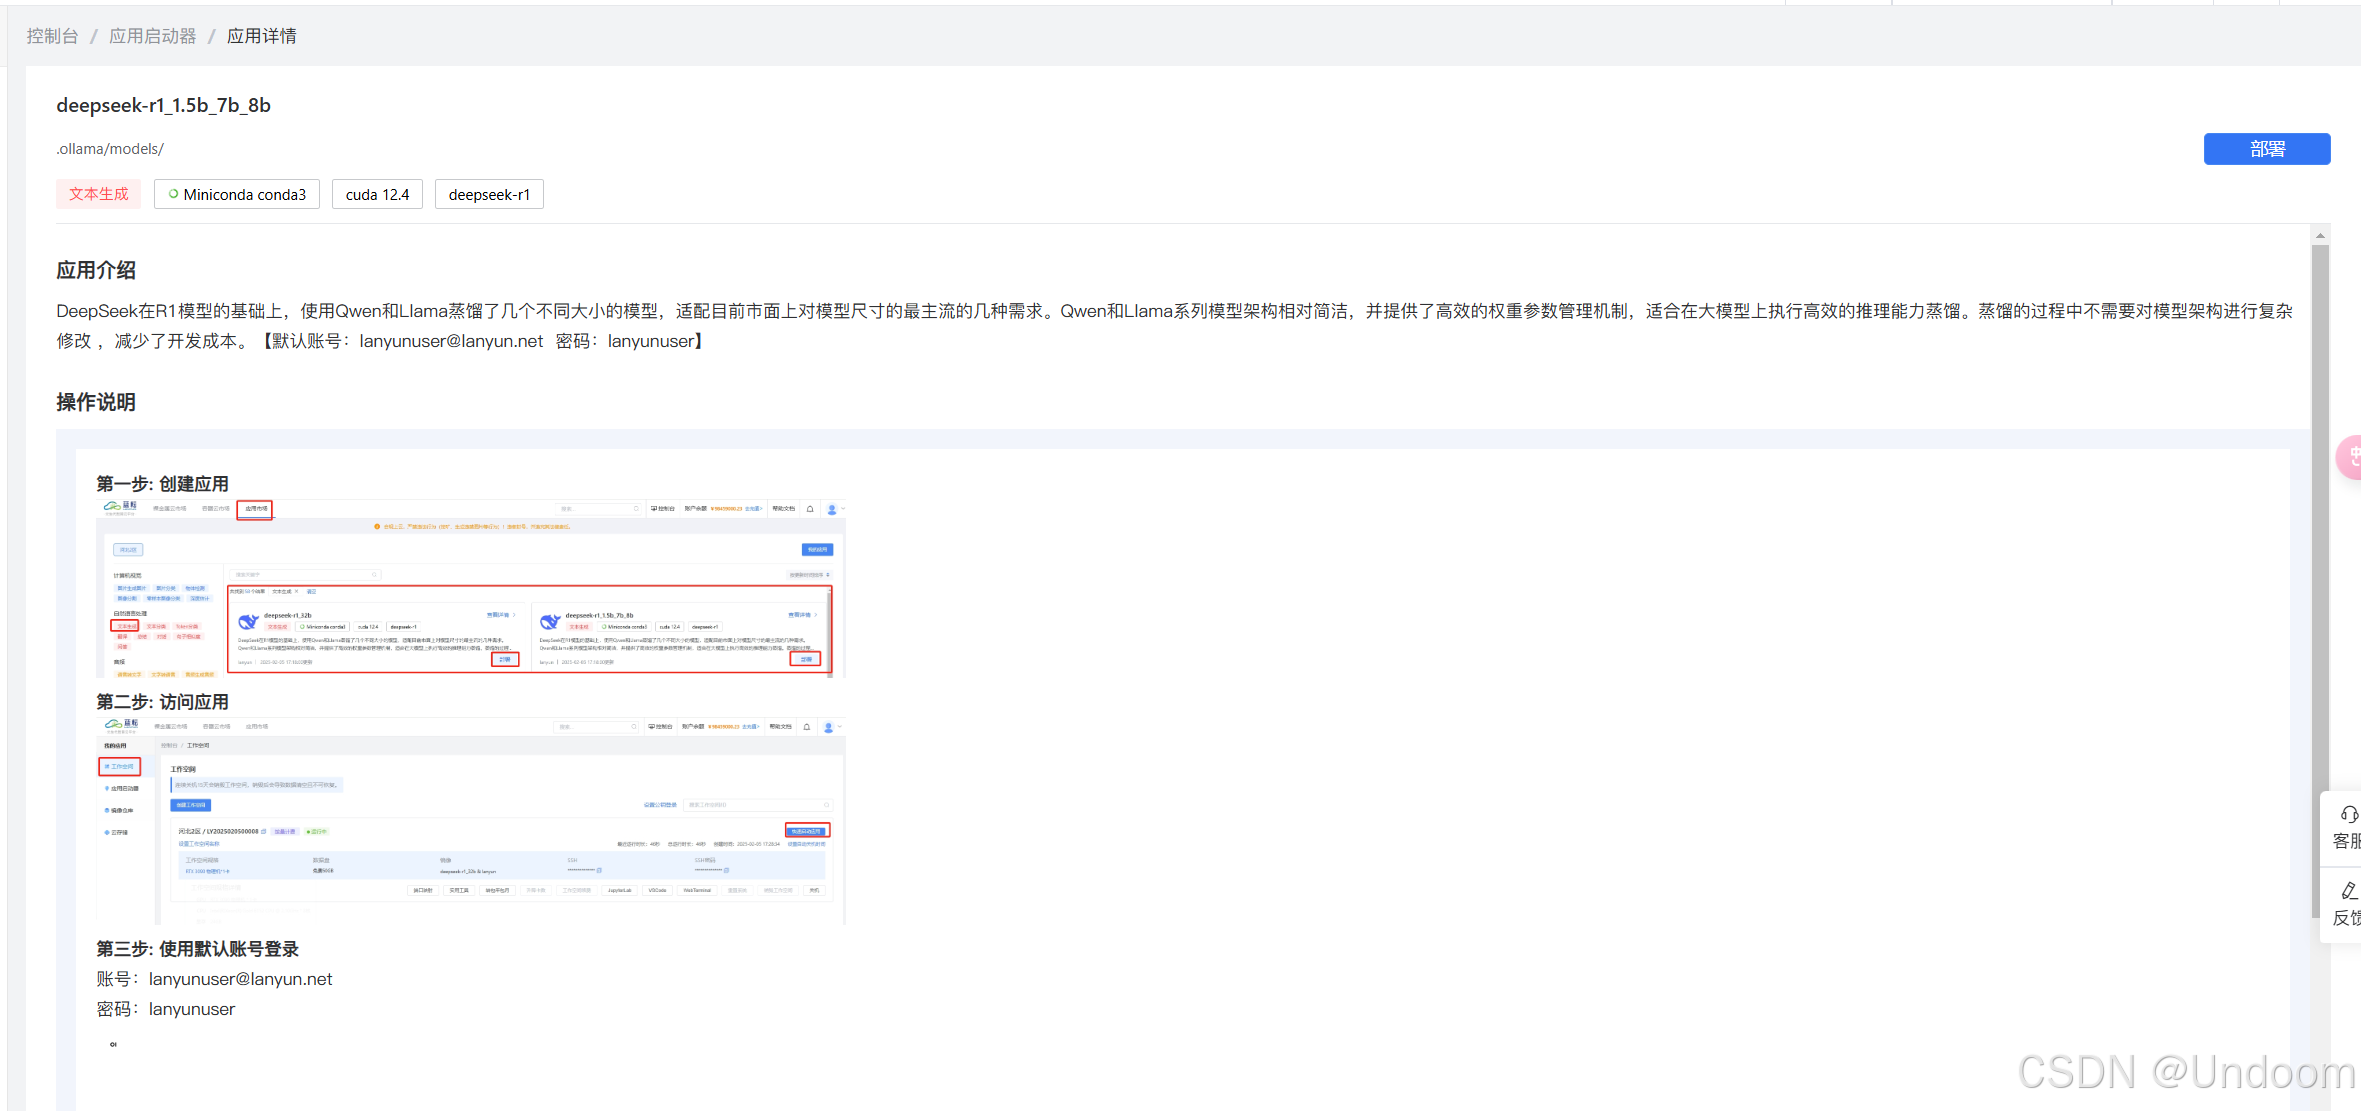Select the 文本生成 tag
This screenshot has width=2361, height=1111.
98,194
